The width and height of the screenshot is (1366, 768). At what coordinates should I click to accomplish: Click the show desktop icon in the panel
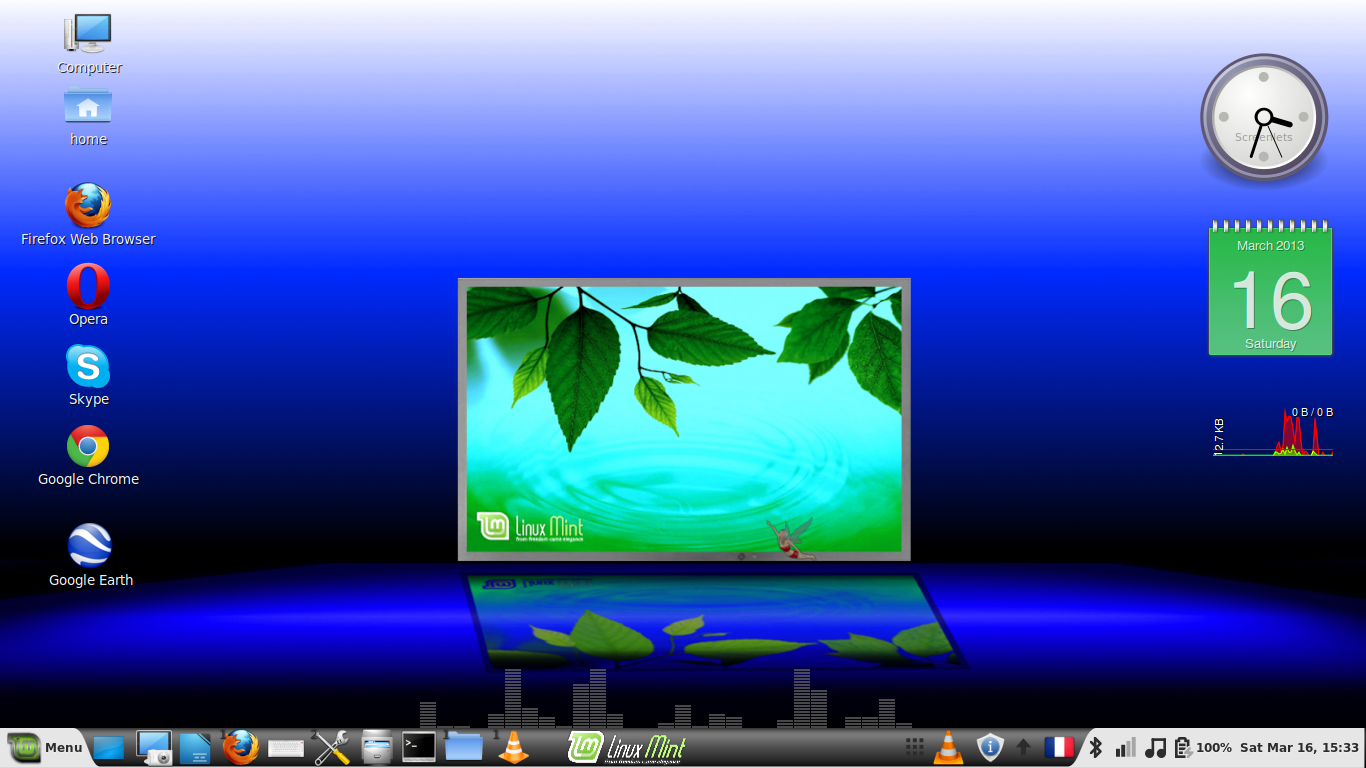109,747
